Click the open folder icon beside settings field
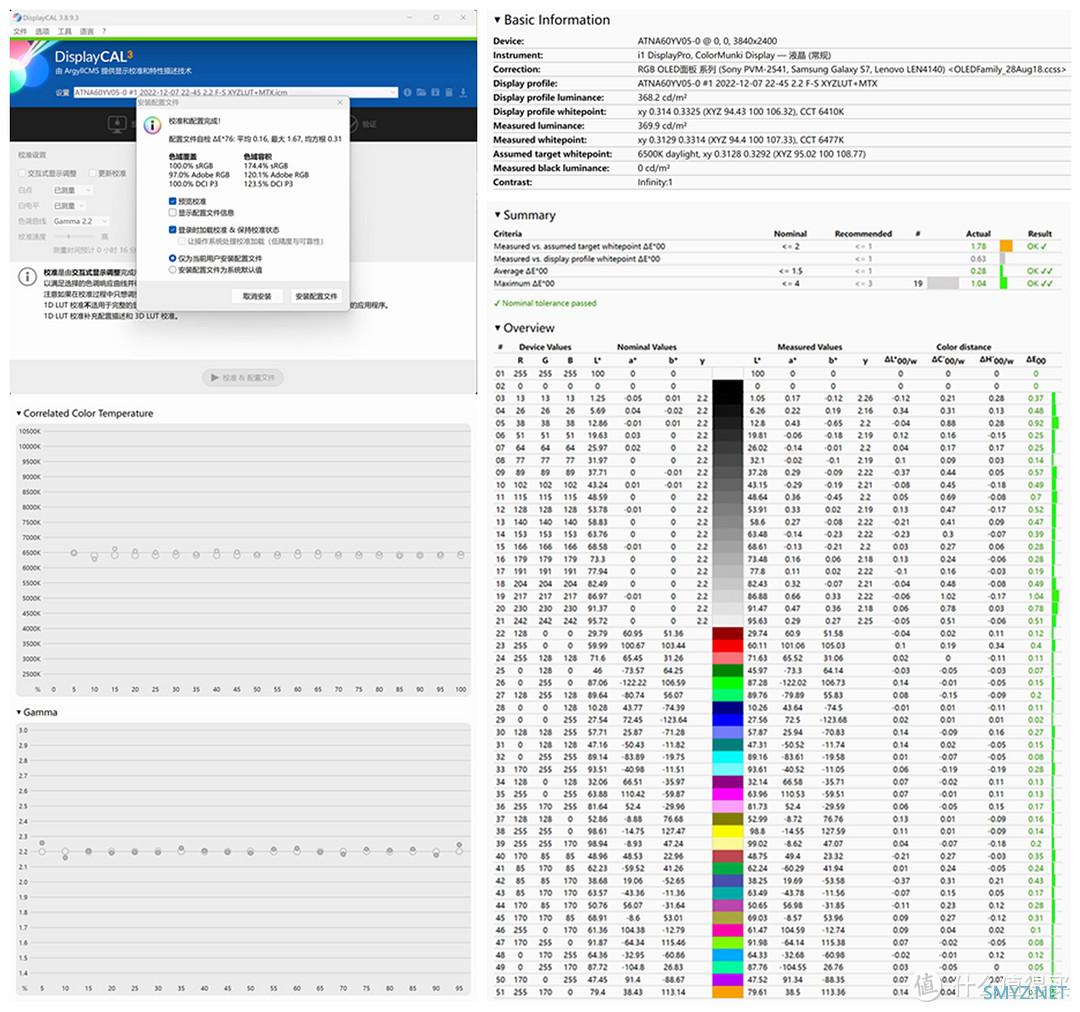The width and height of the screenshot is (1080, 1012). click(421, 92)
